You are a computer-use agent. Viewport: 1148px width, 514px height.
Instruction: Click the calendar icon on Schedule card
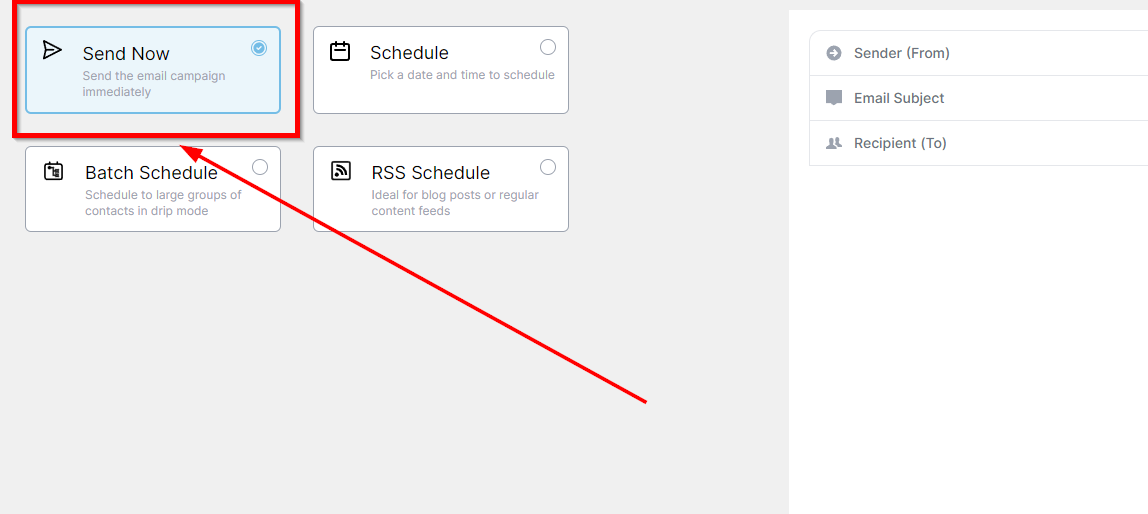[340, 51]
